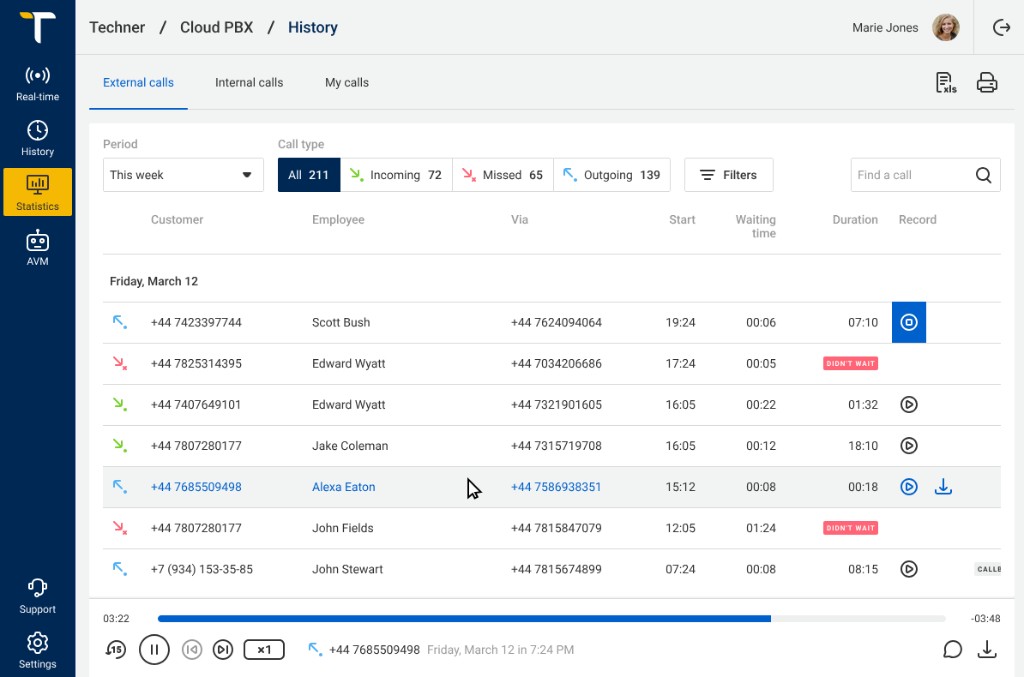Rewind the recording 15 seconds
Screen dimensions: 1024x677
pos(116,650)
